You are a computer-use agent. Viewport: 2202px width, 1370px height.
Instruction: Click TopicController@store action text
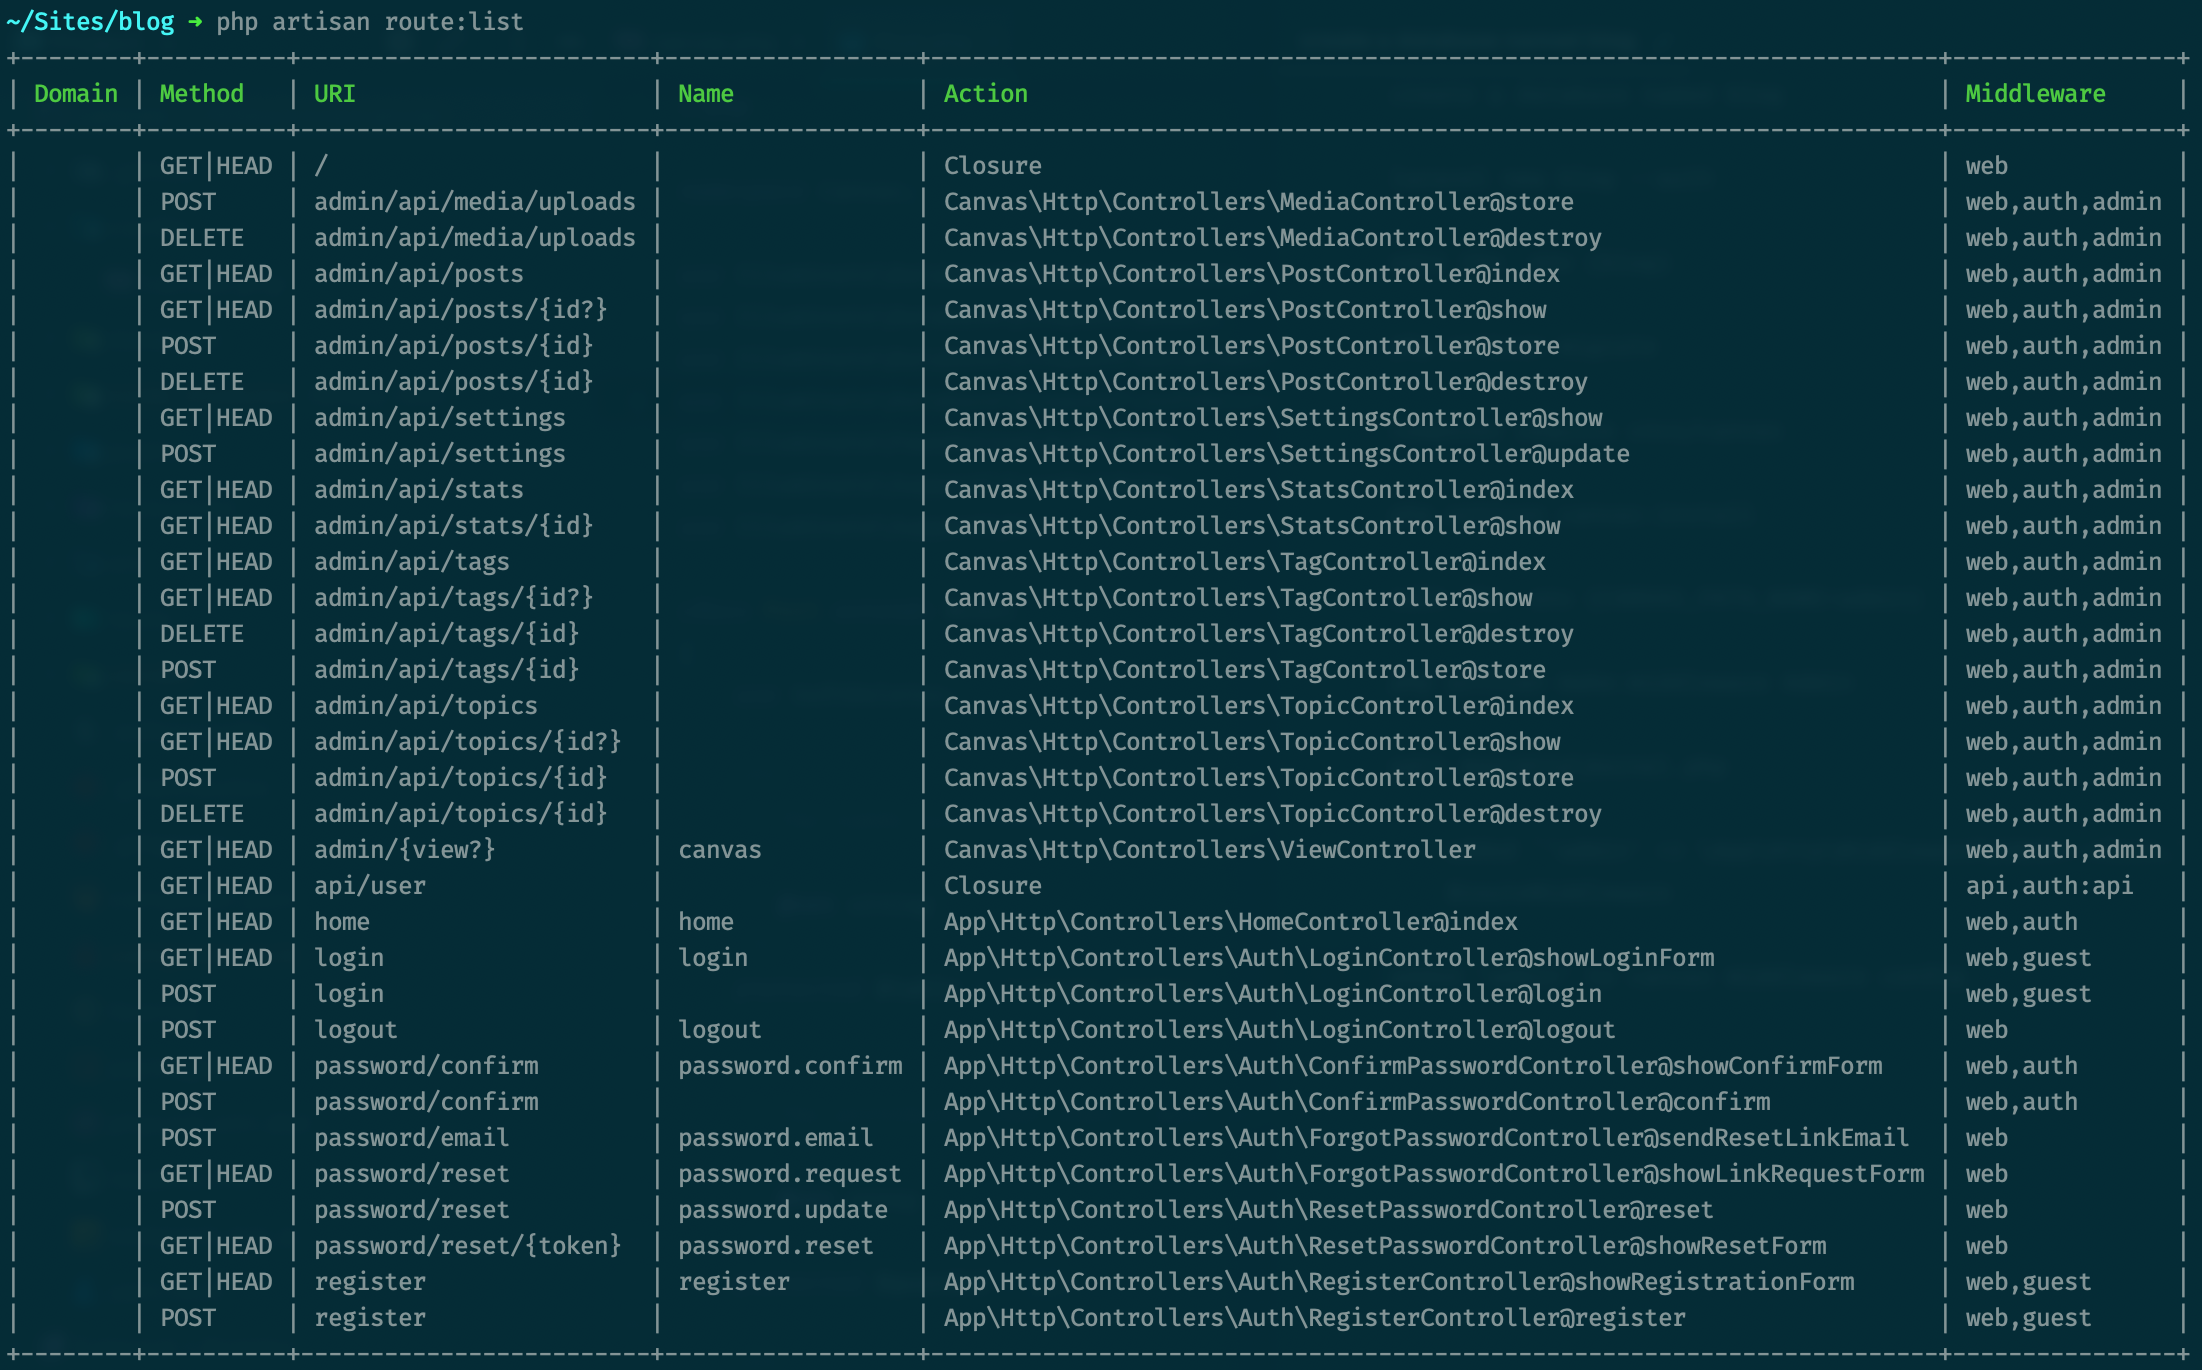coord(1259,778)
